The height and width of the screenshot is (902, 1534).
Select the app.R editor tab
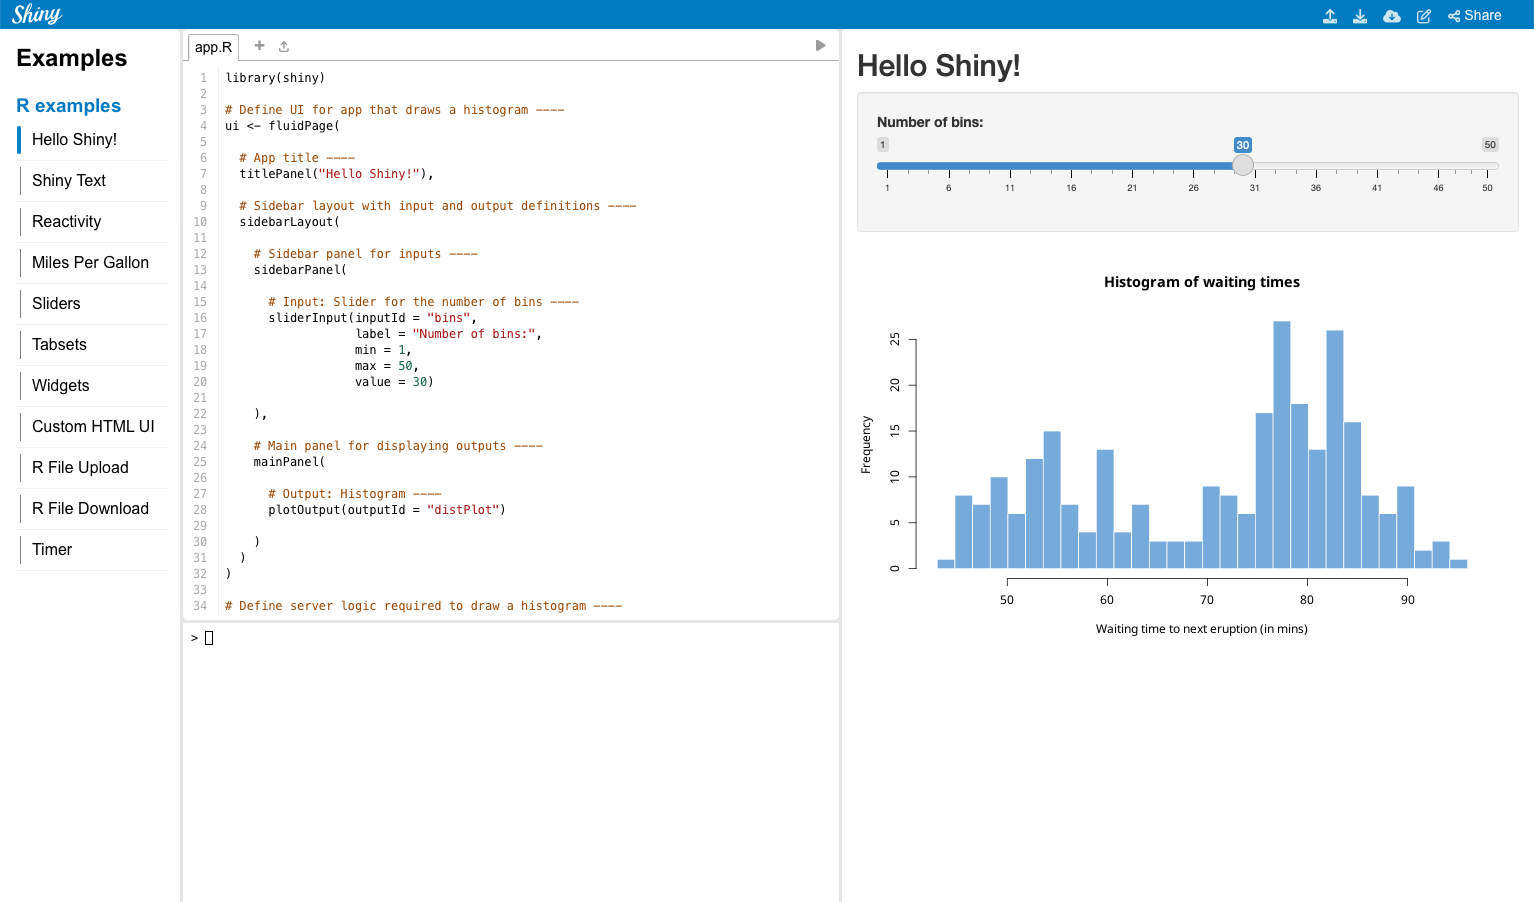[x=213, y=47]
